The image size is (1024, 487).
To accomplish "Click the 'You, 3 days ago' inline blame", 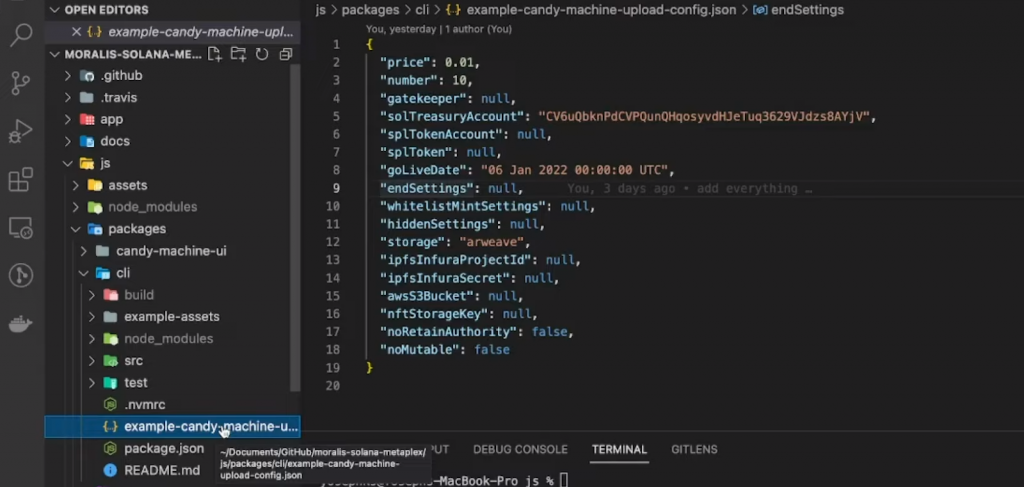I will click(689, 189).
